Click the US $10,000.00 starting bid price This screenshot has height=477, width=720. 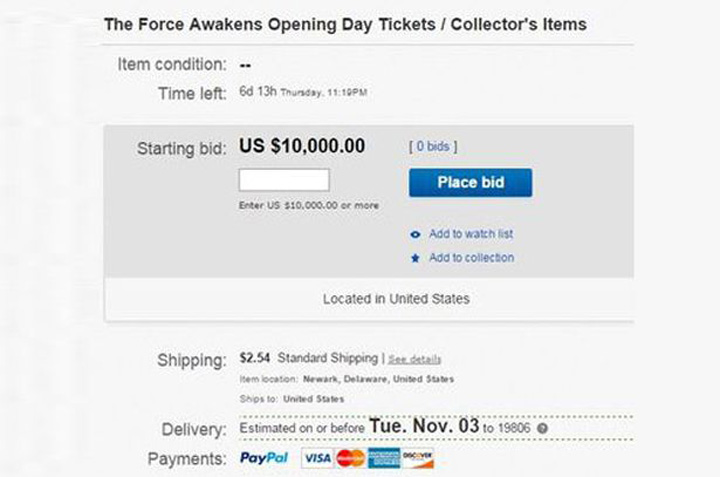click(302, 146)
